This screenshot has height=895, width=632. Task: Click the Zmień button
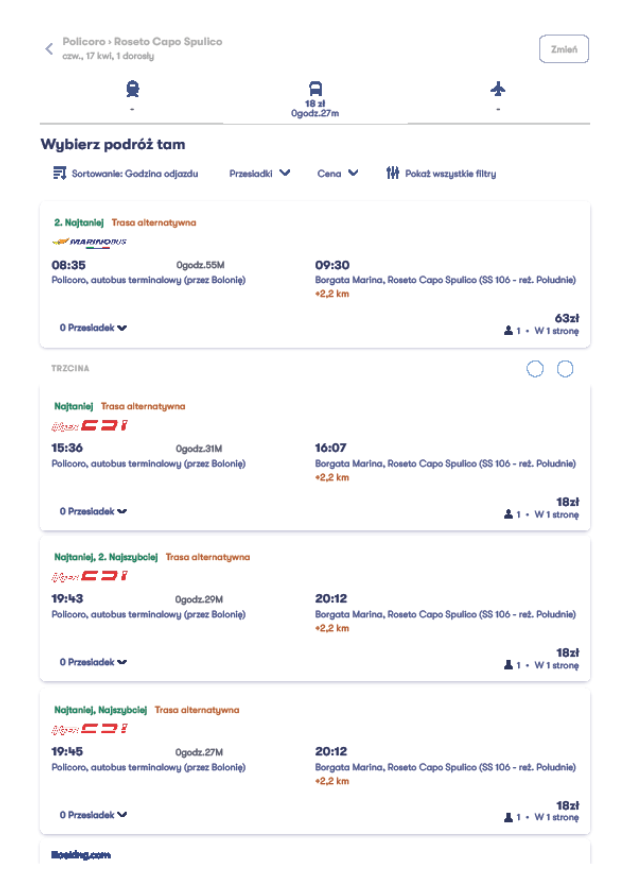click(563, 49)
